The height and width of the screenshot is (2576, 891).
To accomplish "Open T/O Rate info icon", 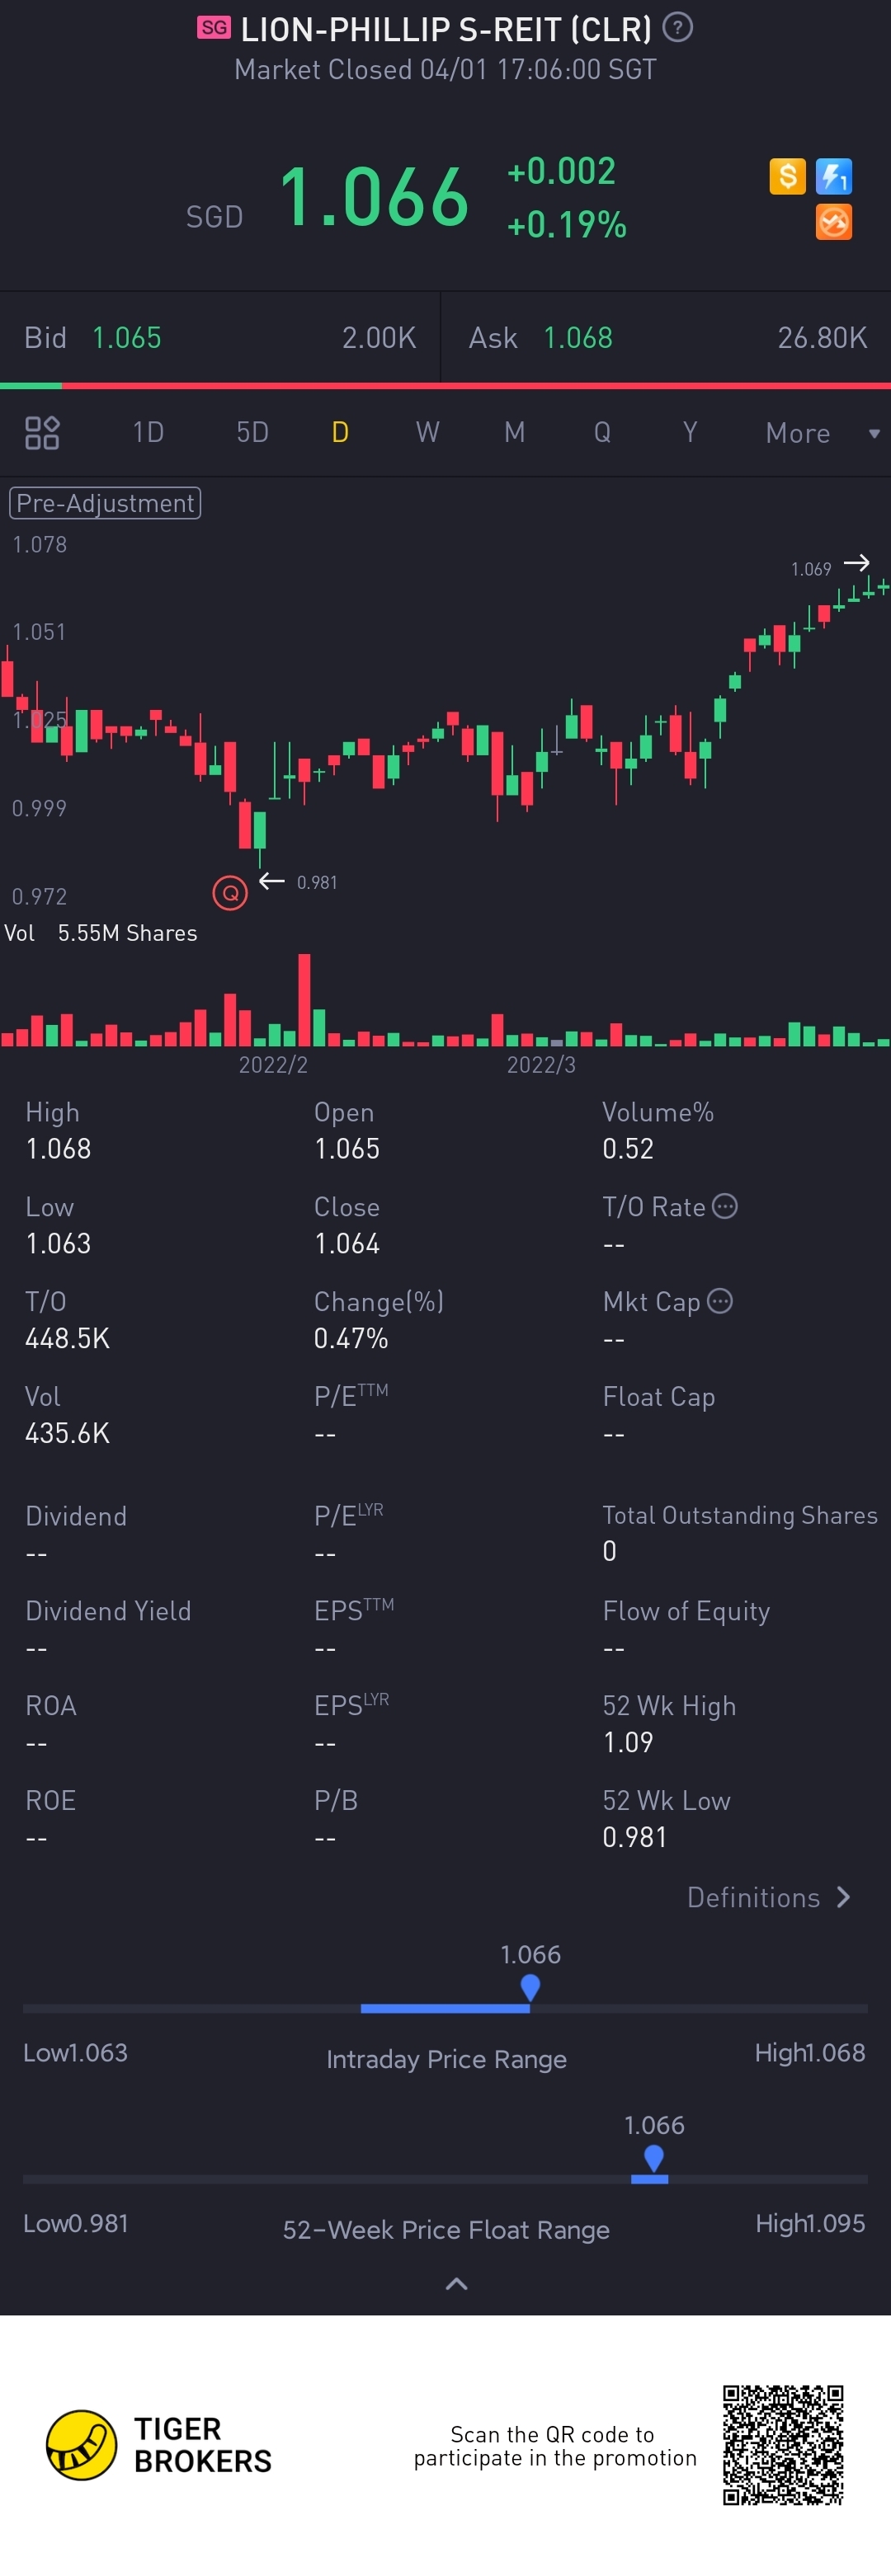I will [x=725, y=1206].
